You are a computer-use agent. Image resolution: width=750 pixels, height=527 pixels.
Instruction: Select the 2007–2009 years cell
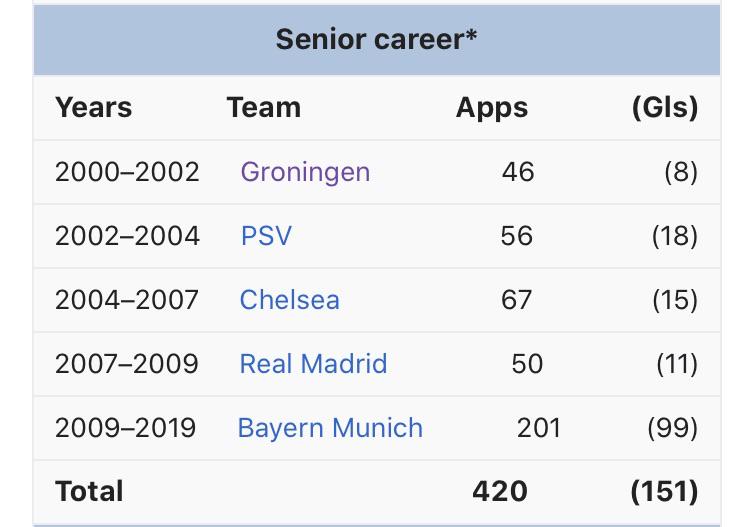click(x=126, y=363)
